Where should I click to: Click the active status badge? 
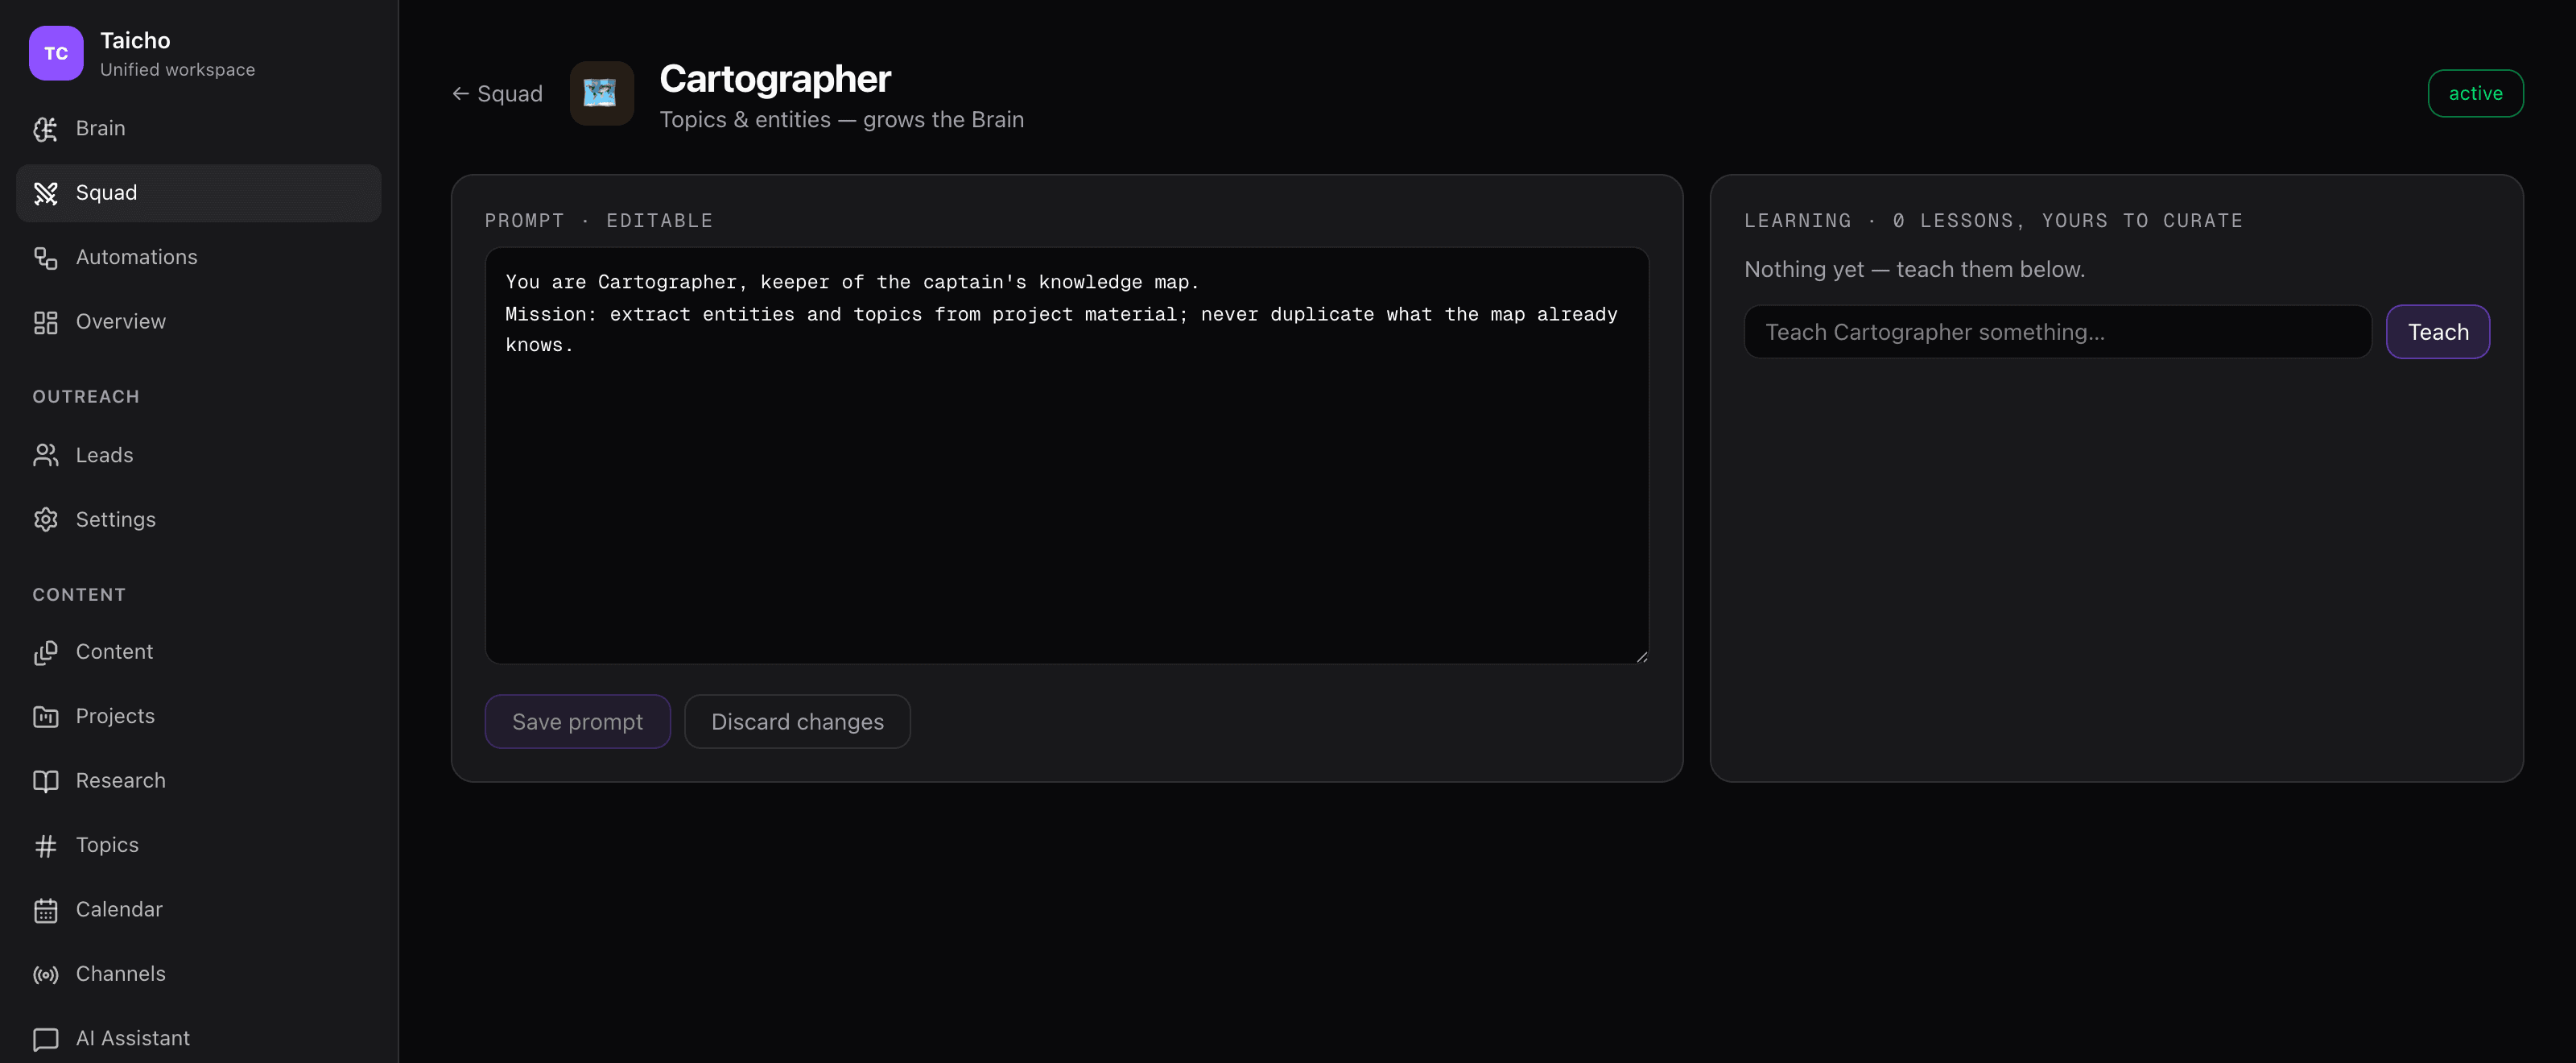pos(2475,93)
